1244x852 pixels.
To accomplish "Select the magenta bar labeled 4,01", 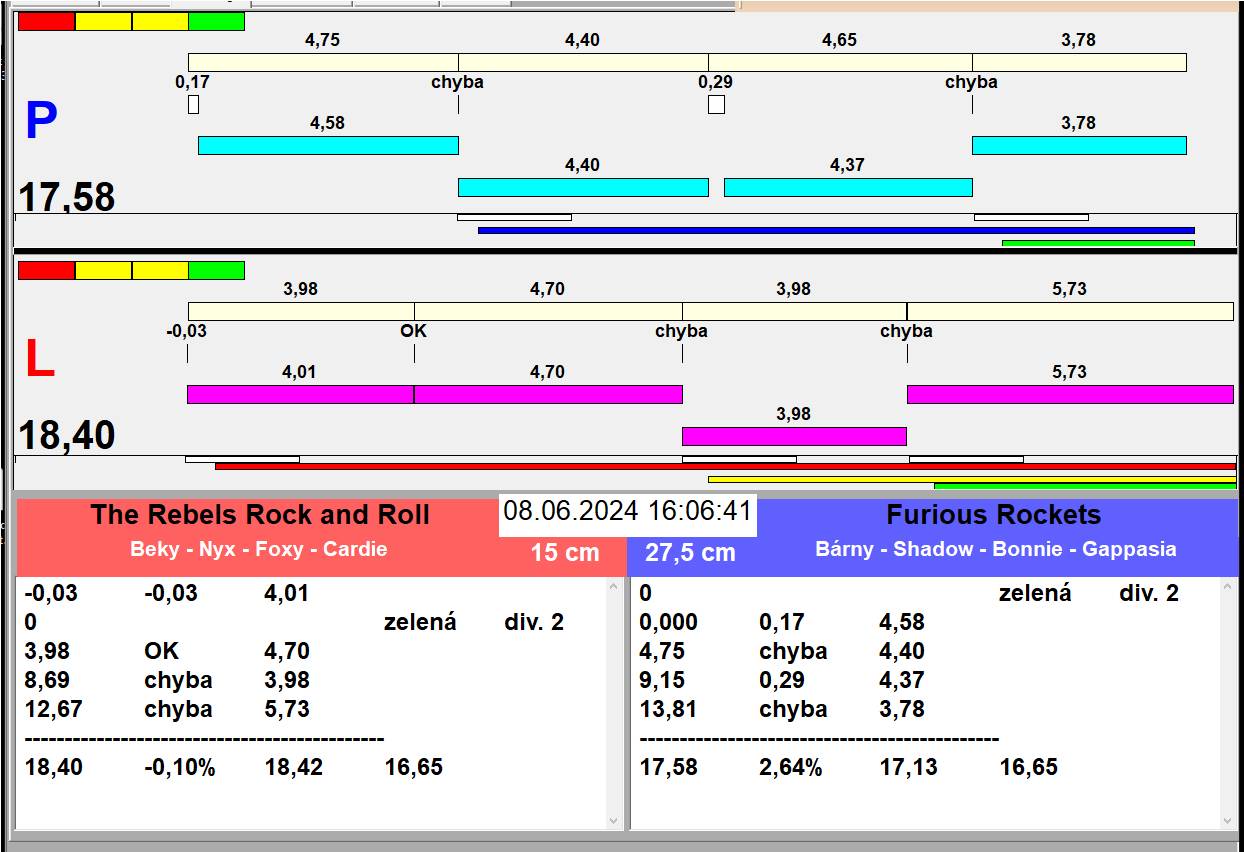I will click(x=300, y=394).
